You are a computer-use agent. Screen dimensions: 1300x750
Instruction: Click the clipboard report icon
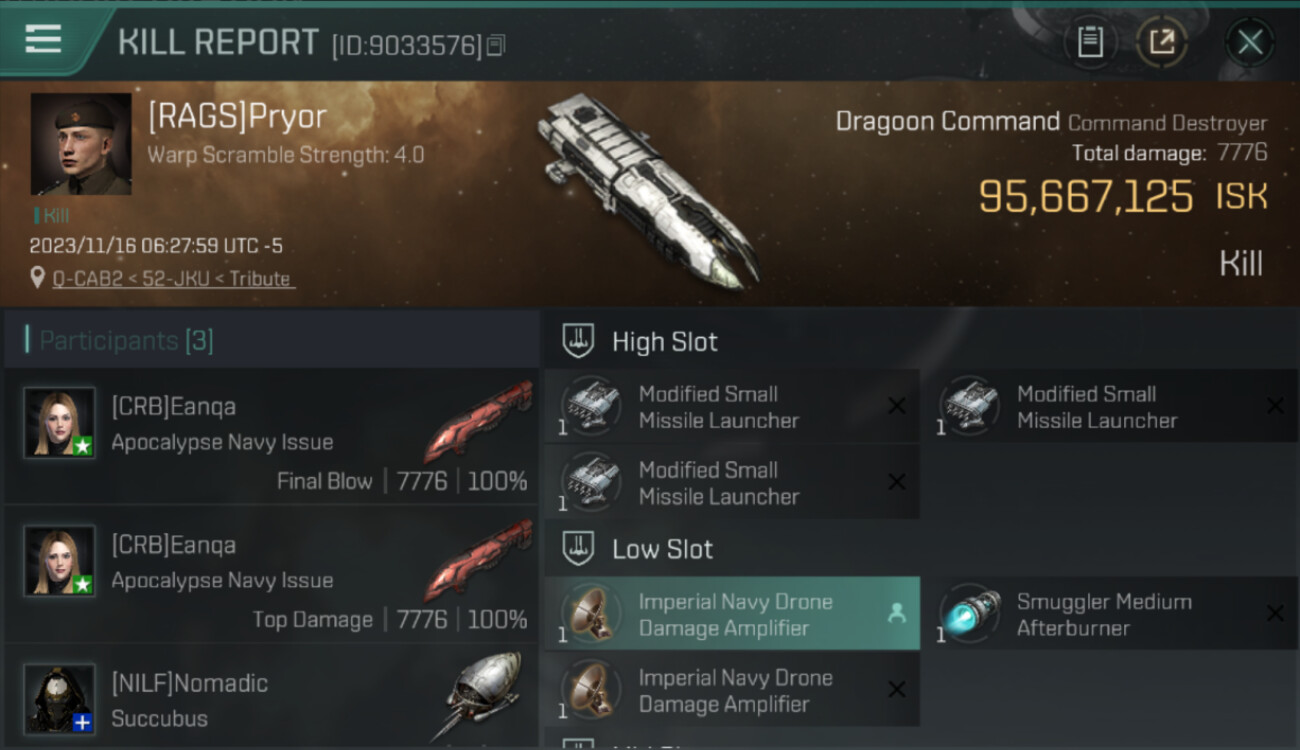1090,42
